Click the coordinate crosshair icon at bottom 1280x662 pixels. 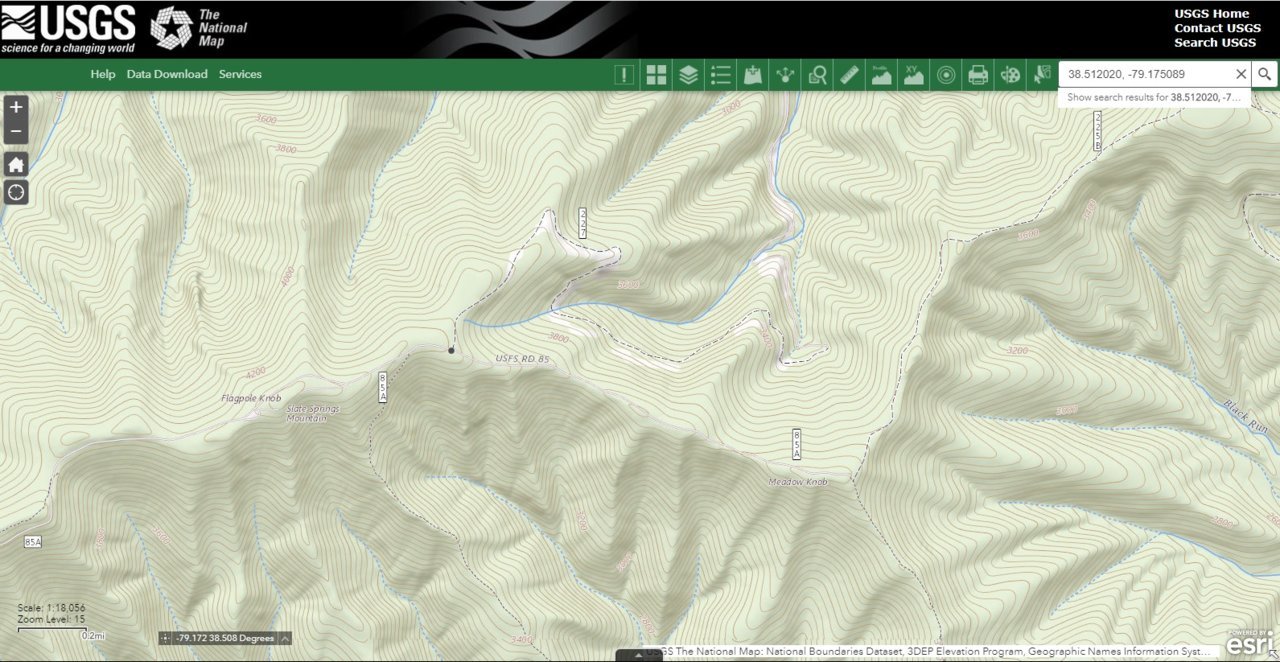(166, 638)
